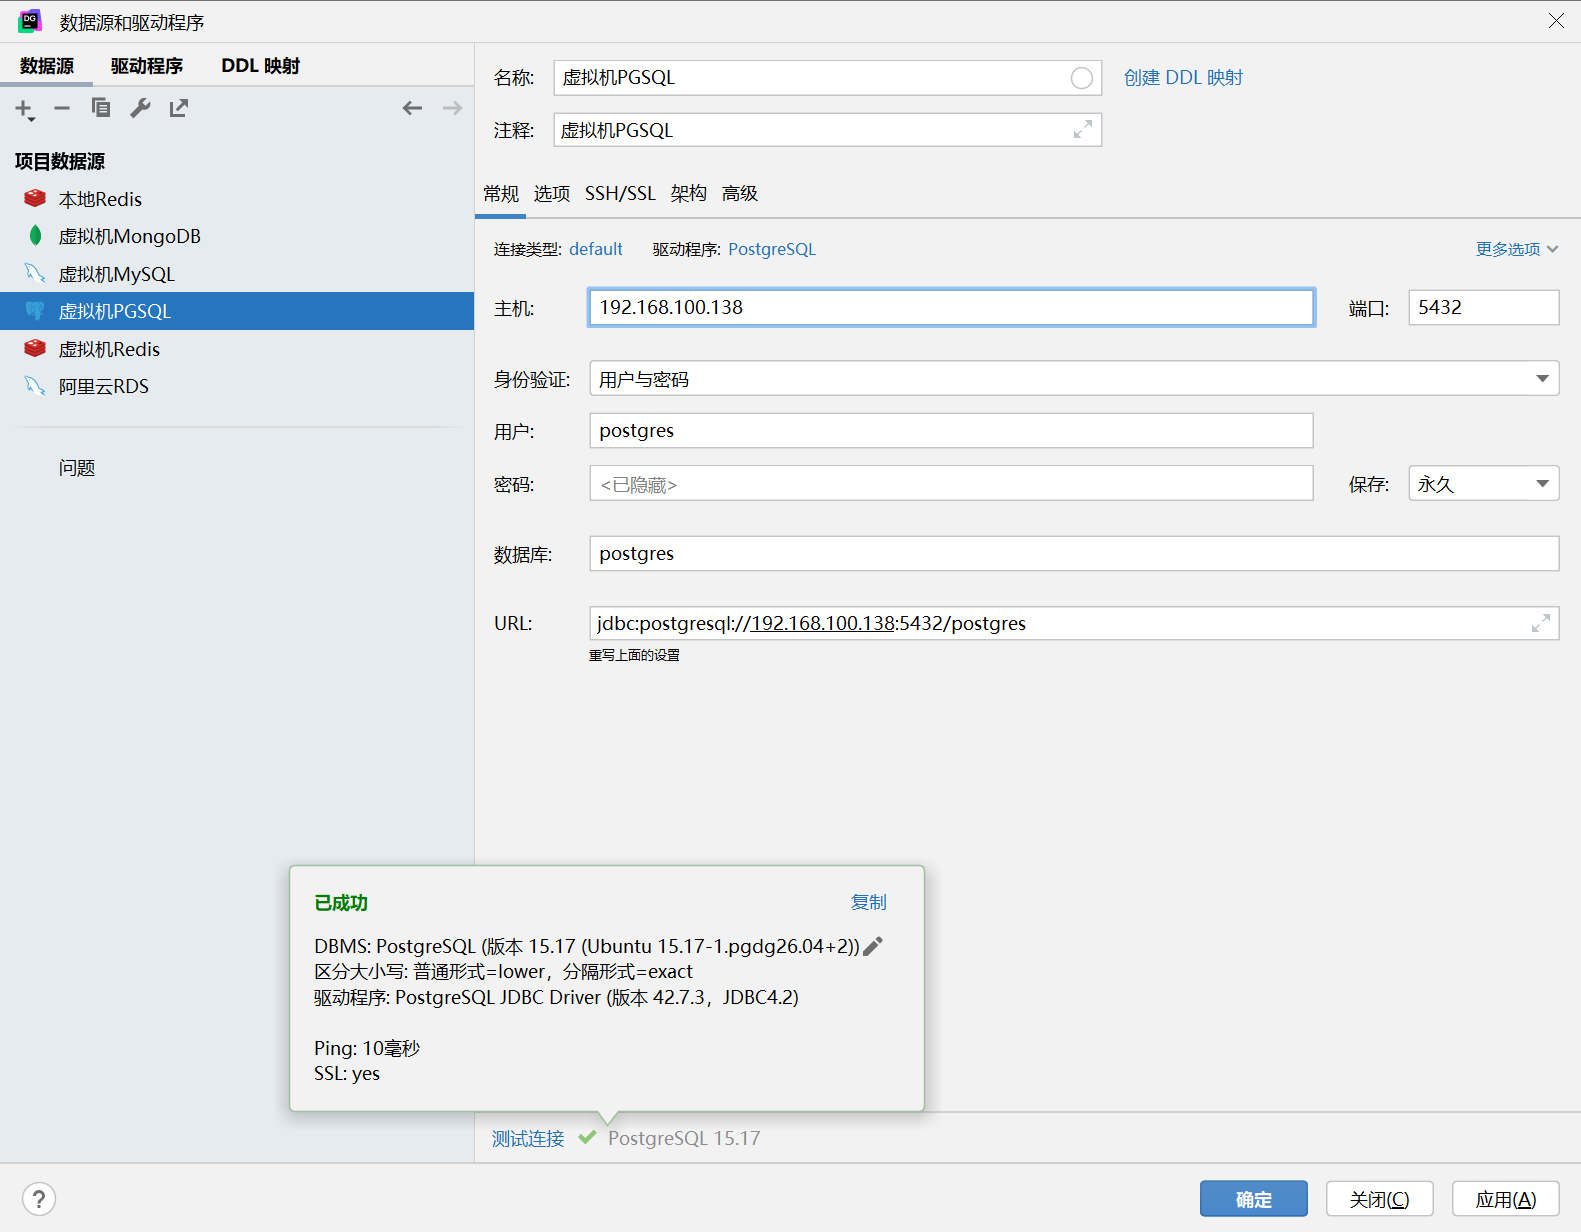
Task: Open the 选项 tab
Action: click(552, 194)
